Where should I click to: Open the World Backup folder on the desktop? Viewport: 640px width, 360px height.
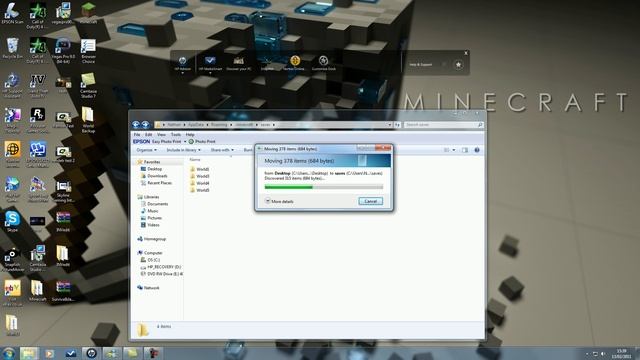(88, 119)
